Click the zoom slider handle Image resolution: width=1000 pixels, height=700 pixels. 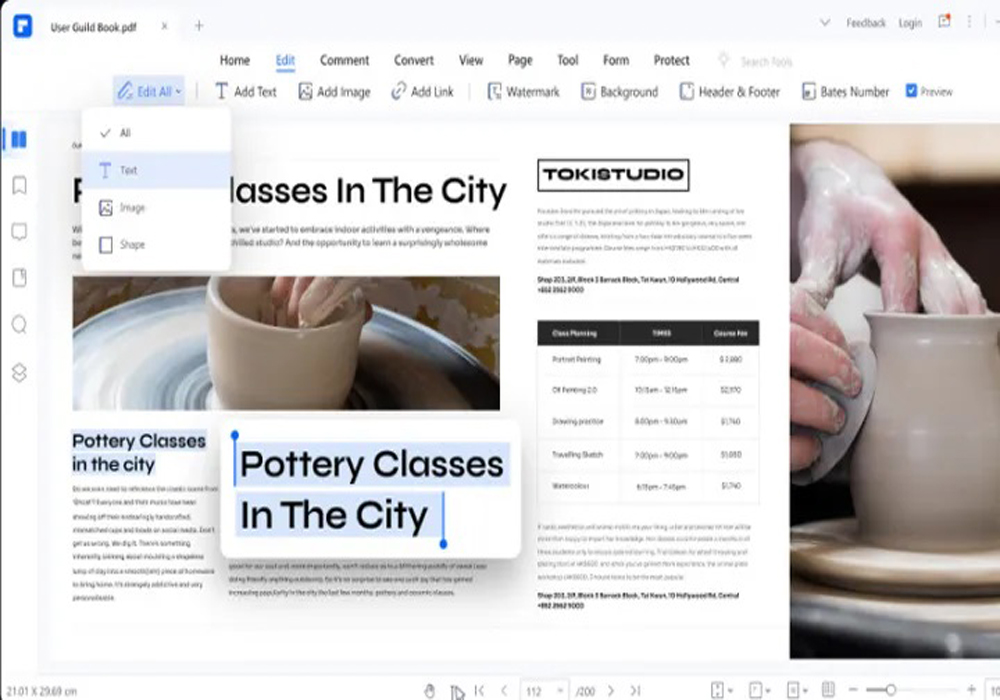pyautogui.click(x=890, y=690)
